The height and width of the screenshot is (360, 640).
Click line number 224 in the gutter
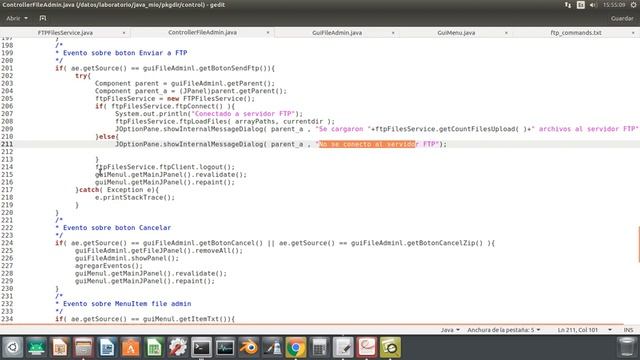[x=7, y=243]
